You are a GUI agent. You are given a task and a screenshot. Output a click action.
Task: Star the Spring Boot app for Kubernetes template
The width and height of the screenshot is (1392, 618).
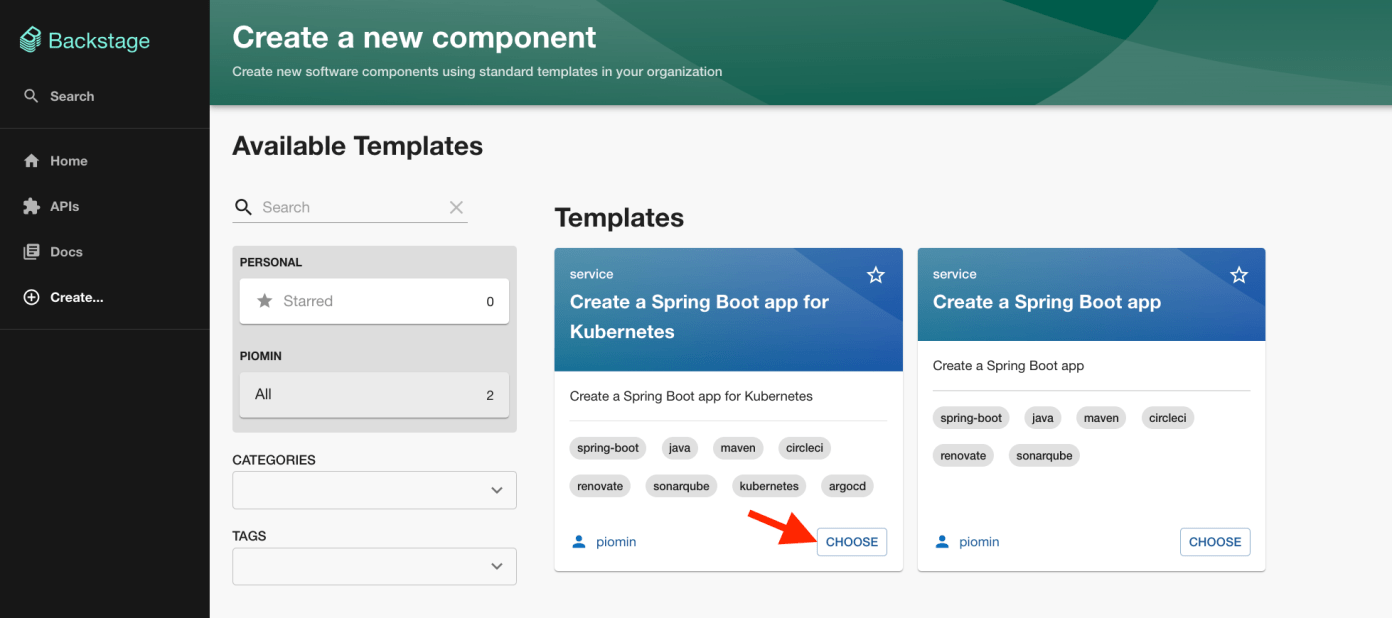876,274
